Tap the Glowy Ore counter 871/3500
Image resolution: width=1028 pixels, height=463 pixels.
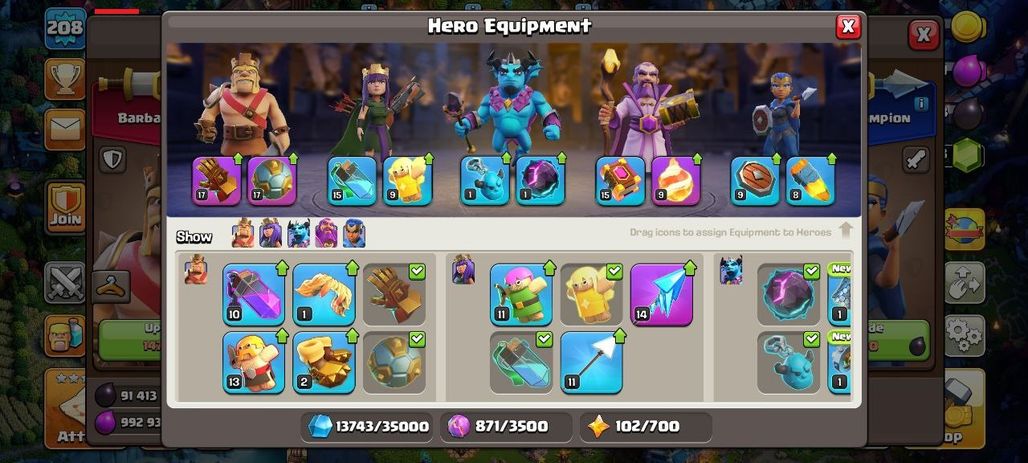506,427
